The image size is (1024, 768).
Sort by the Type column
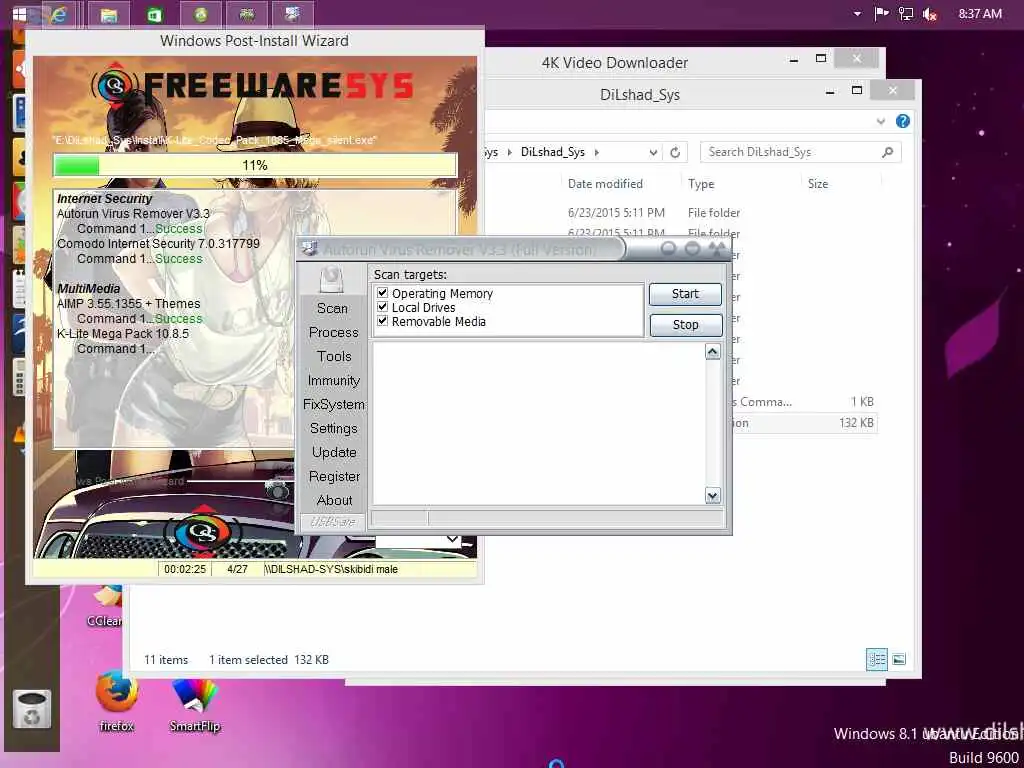701,184
